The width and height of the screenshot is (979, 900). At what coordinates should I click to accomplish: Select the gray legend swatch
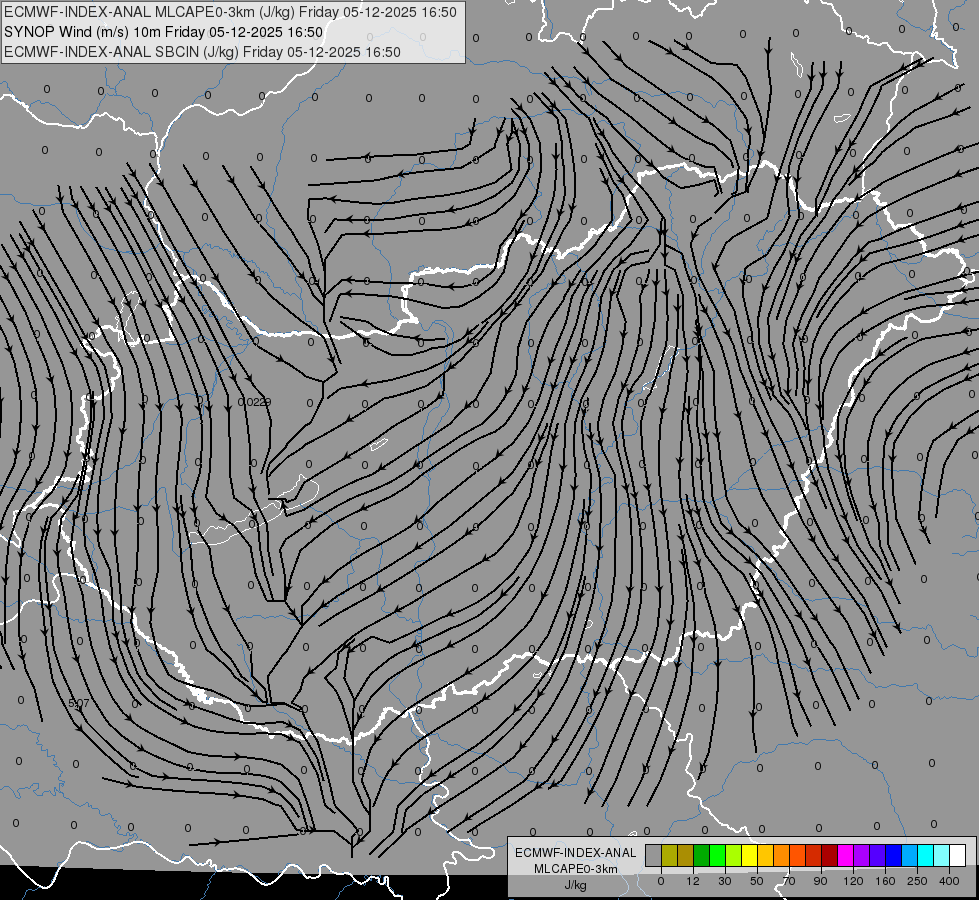pos(653,855)
